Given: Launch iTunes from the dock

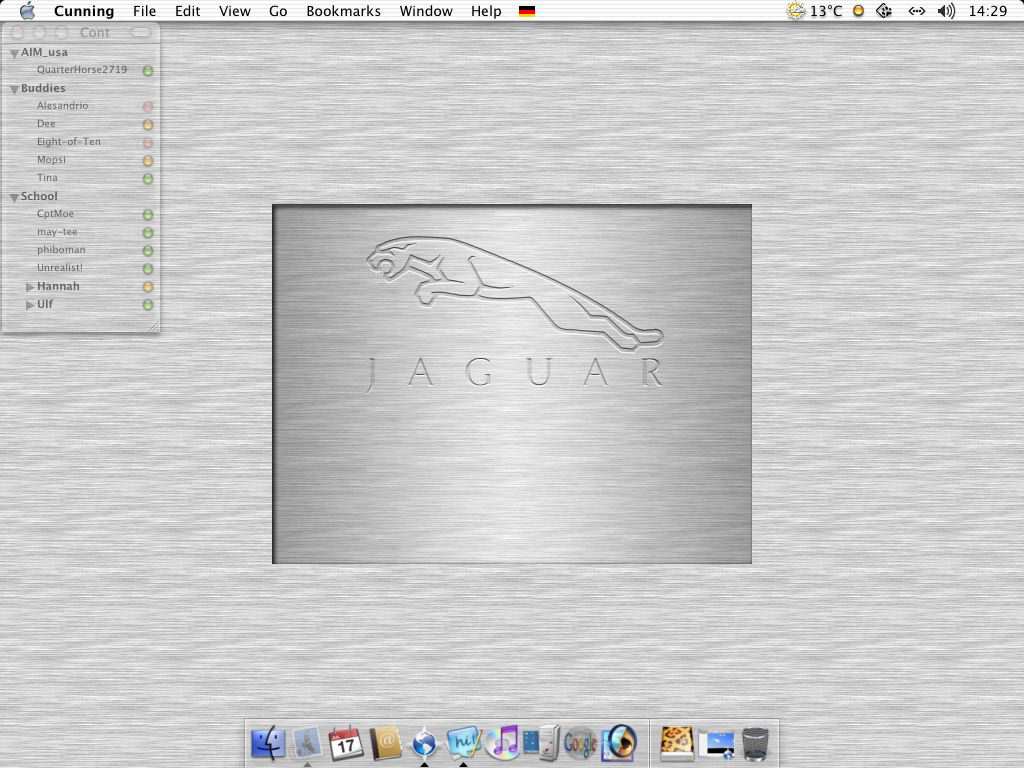Looking at the screenshot, I should (x=503, y=743).
